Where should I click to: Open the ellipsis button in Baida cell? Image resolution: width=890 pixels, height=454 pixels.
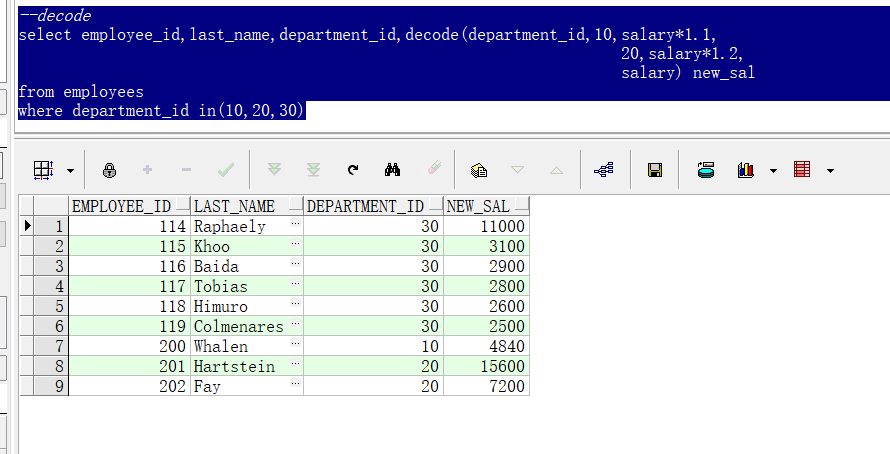(295, 263)
